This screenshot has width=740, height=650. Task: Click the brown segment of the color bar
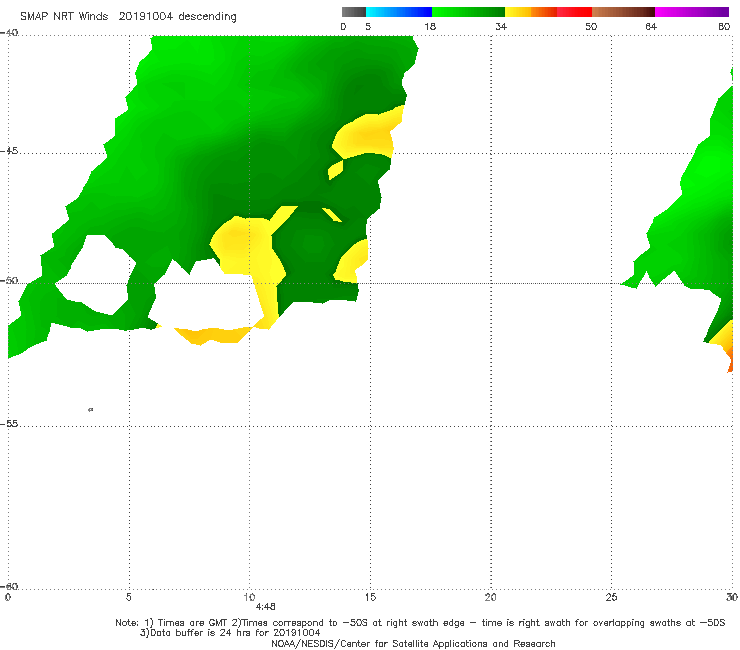coord(623,12)
